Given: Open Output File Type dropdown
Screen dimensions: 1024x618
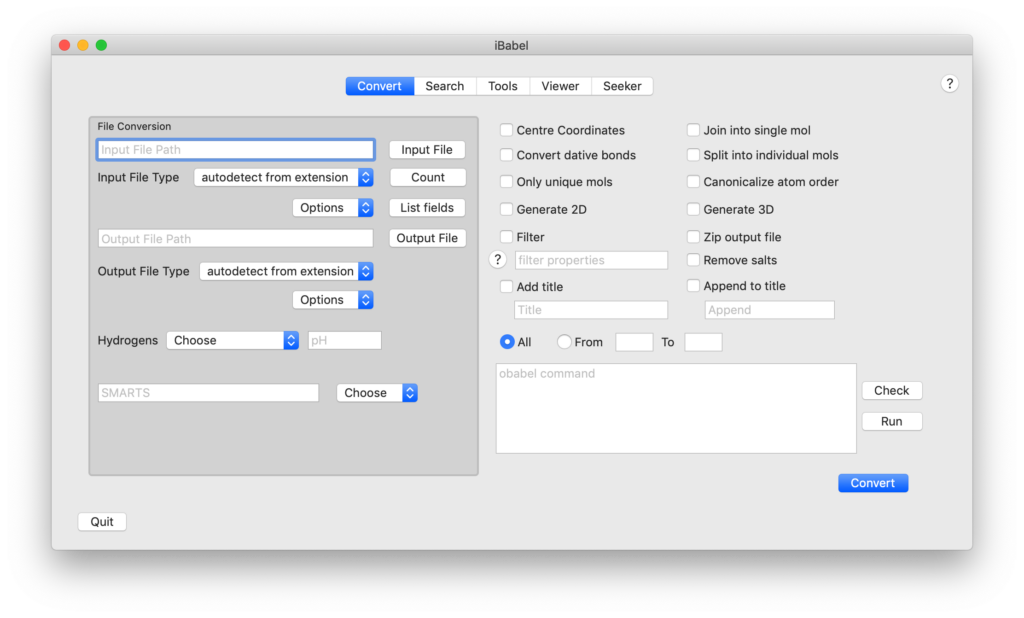Looking at the screenshot, I should (x=286, y=271).
